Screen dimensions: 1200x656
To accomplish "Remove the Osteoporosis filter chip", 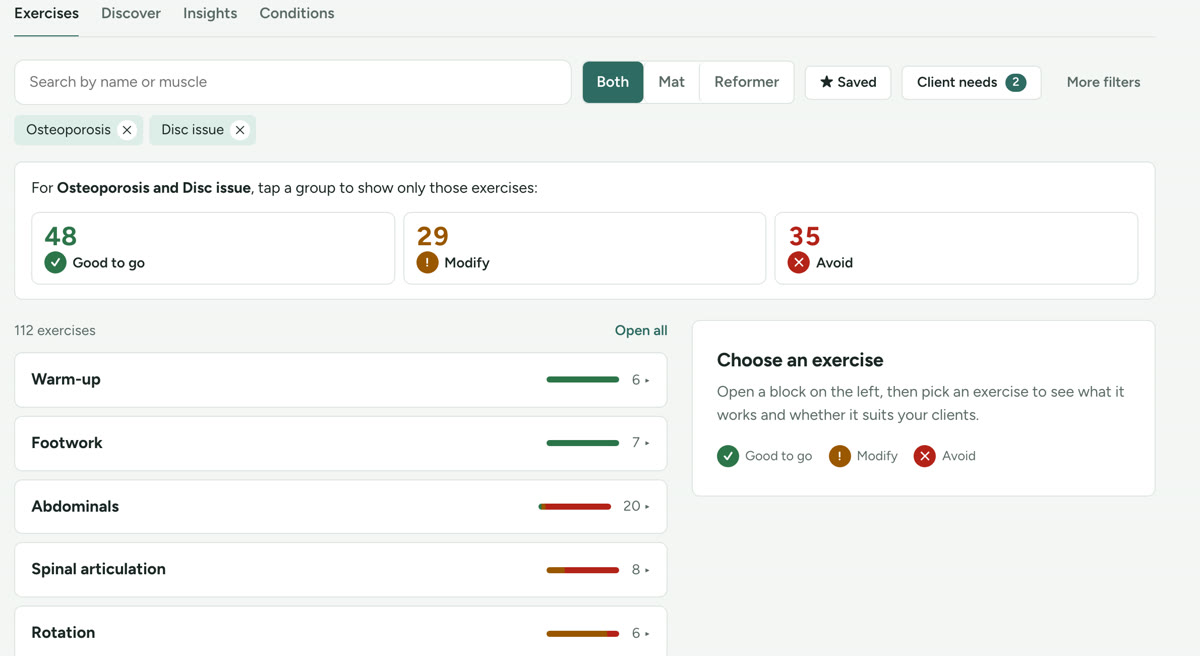I will click(127, 130).
